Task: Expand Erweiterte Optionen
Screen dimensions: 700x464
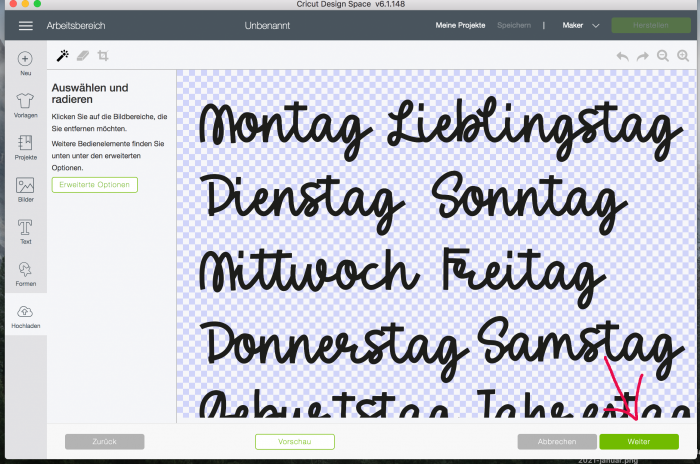Action: pyautogui.click(x=95, y=185)
